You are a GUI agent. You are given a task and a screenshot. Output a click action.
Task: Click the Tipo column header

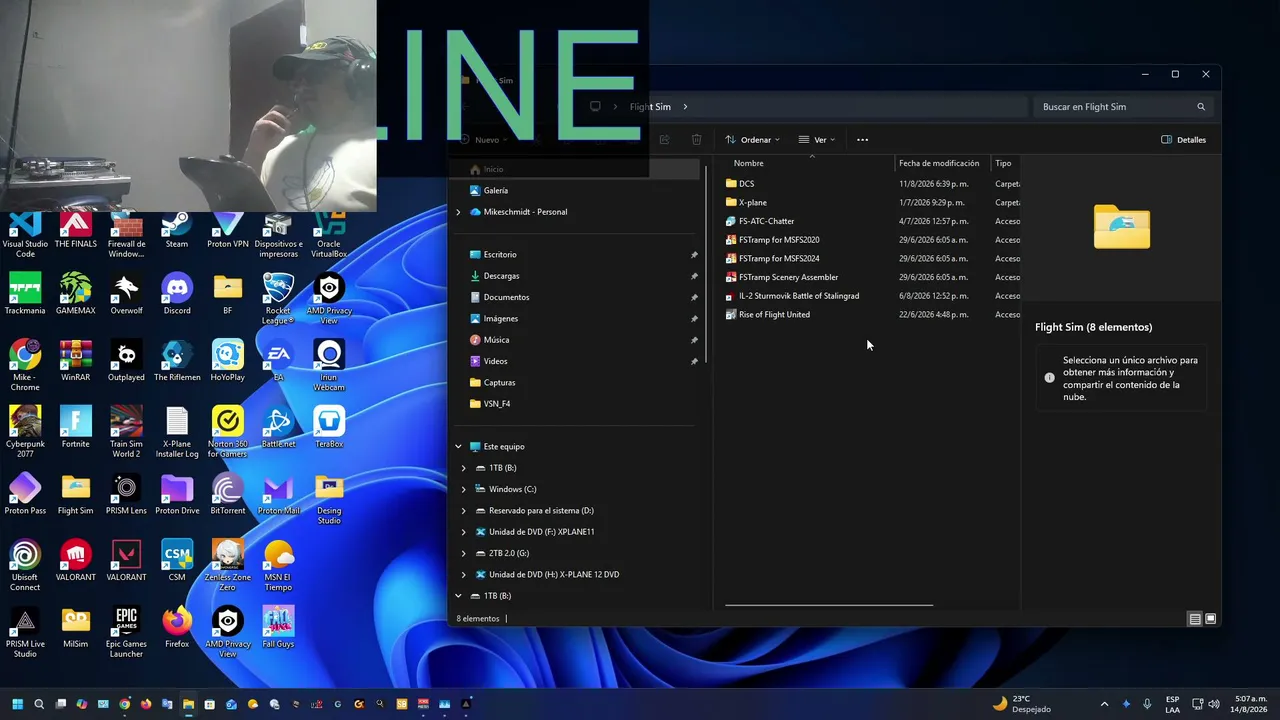(1005, 163)
